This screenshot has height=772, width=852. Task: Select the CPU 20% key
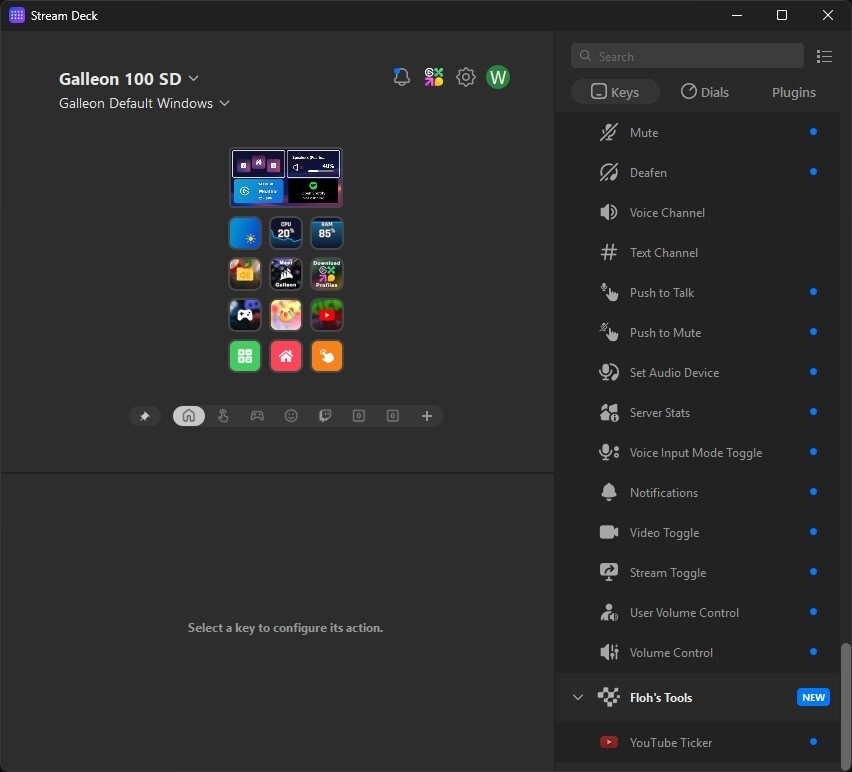[286, 233]
